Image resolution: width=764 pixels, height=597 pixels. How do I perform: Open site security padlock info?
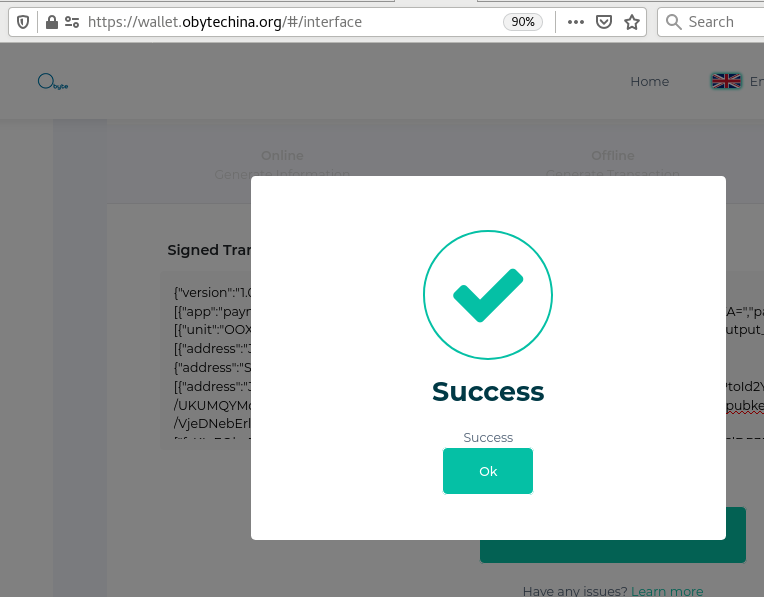[52, 22]
